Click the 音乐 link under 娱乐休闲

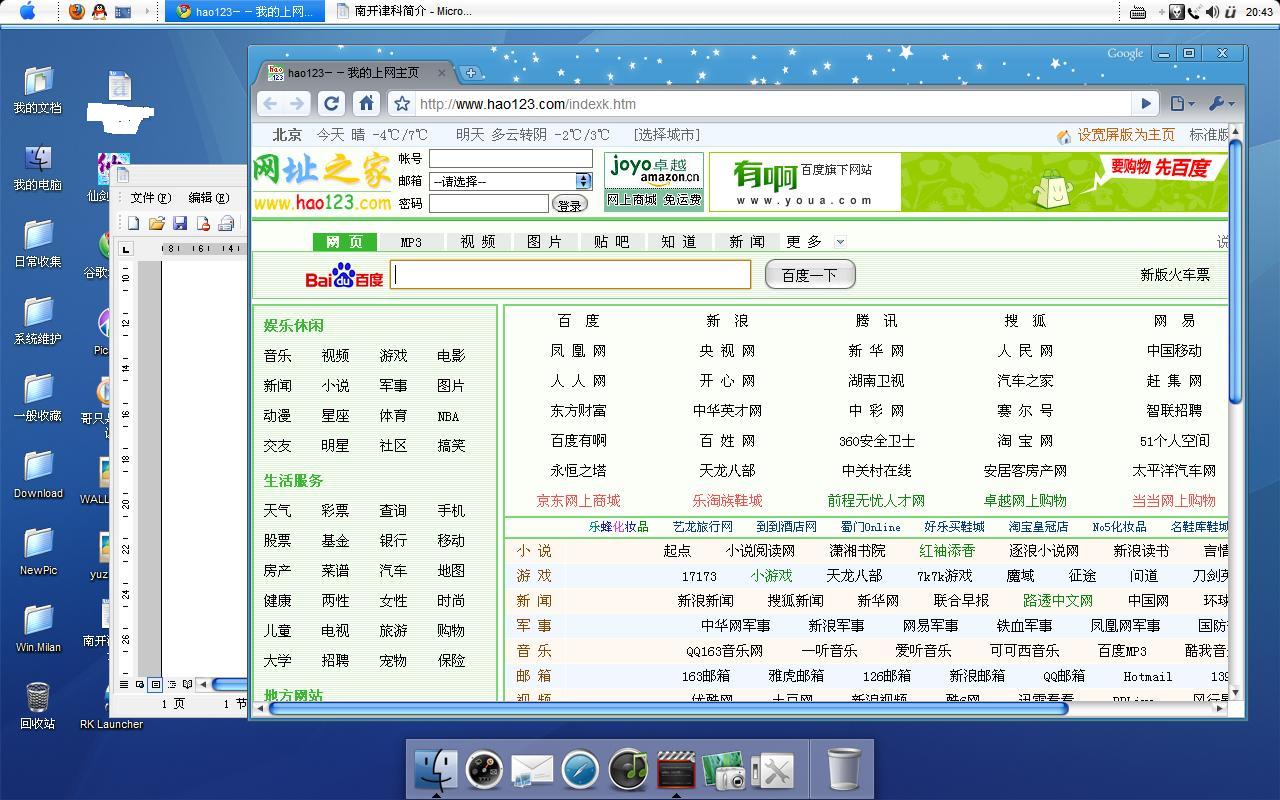277,356
